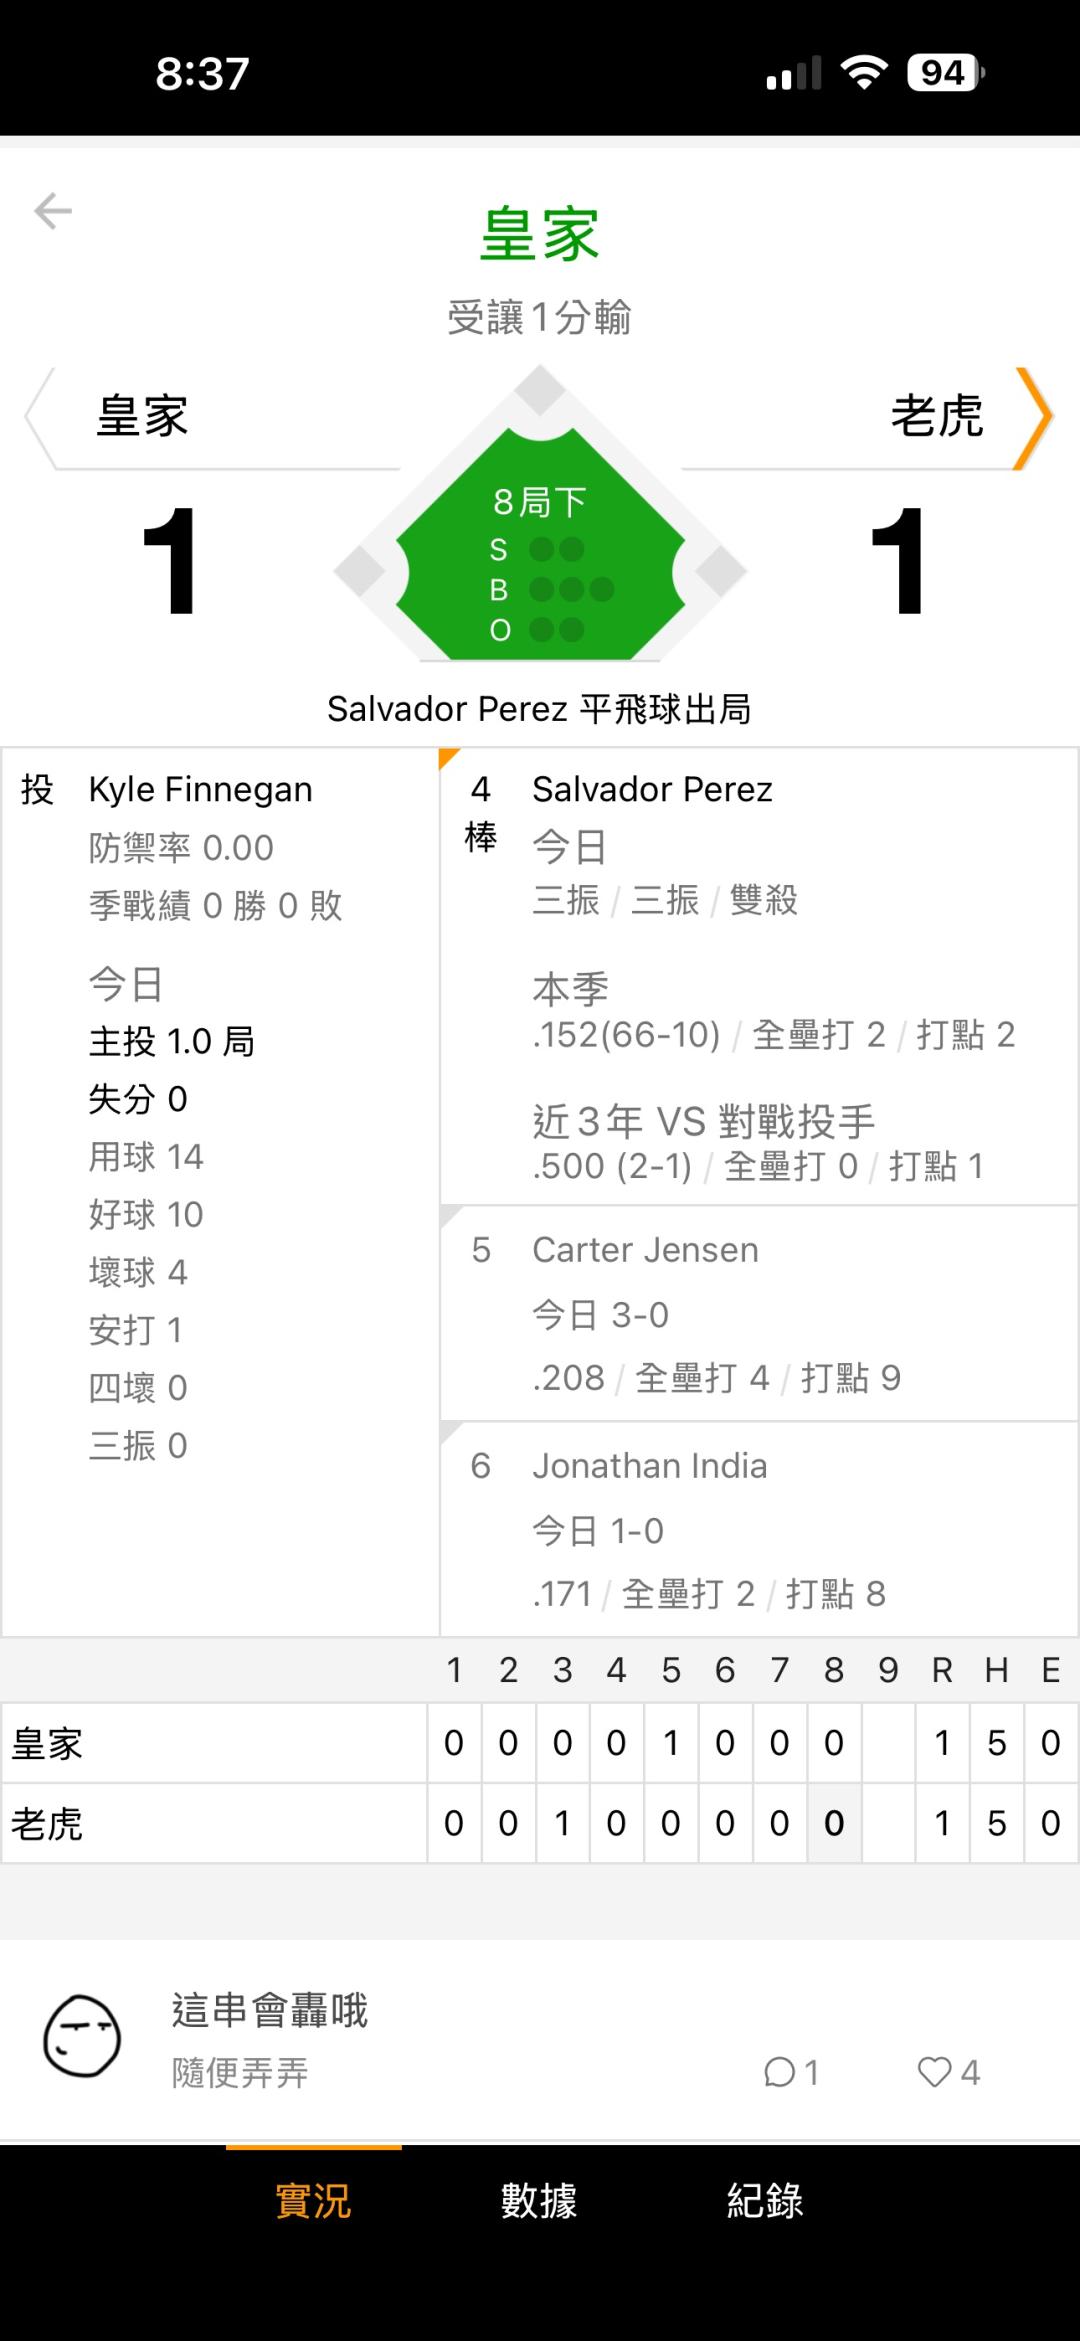Open batter Salvador Perez's profile

click(652, 790)
